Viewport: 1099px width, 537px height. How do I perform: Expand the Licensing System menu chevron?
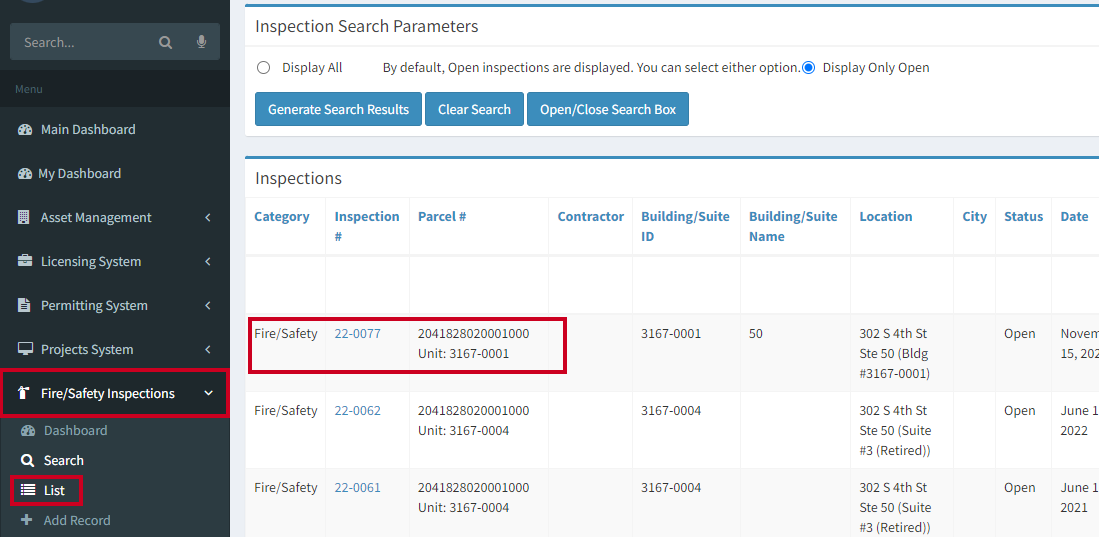click(207, 261)
